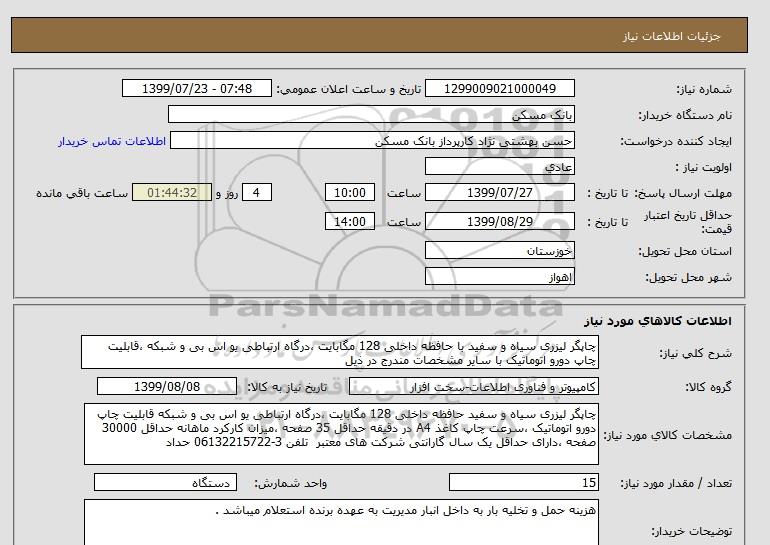Screen dimensions: 770x545
Task: Select the response deadline time 10:00
Action: [352, 193]
